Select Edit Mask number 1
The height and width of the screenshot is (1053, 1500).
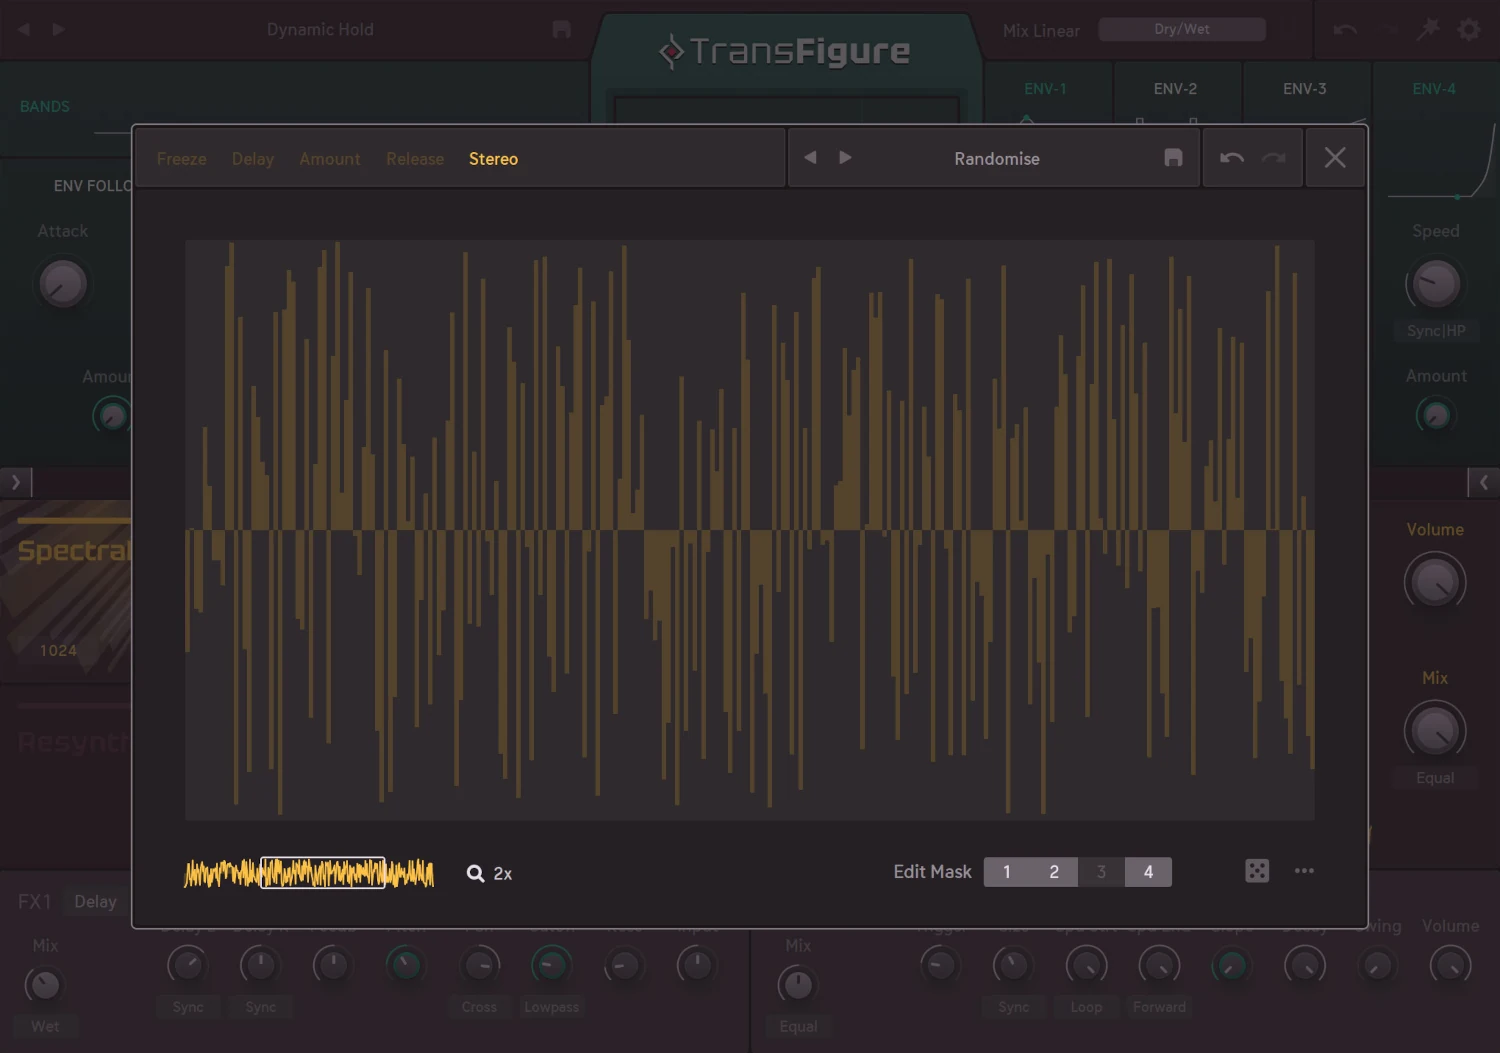(x=1007, y=871)
